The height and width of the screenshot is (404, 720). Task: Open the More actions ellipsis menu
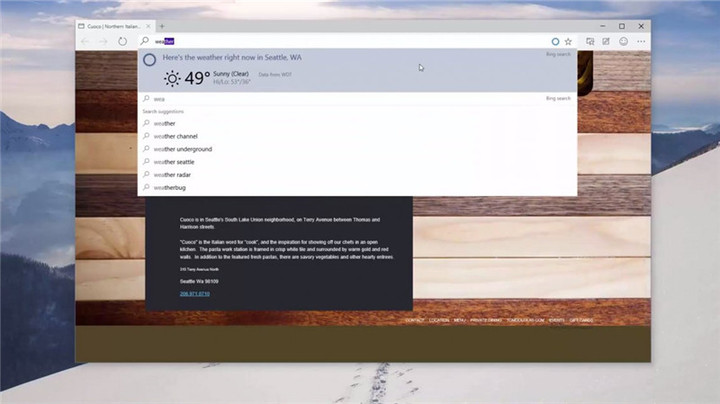coord(641,41)
